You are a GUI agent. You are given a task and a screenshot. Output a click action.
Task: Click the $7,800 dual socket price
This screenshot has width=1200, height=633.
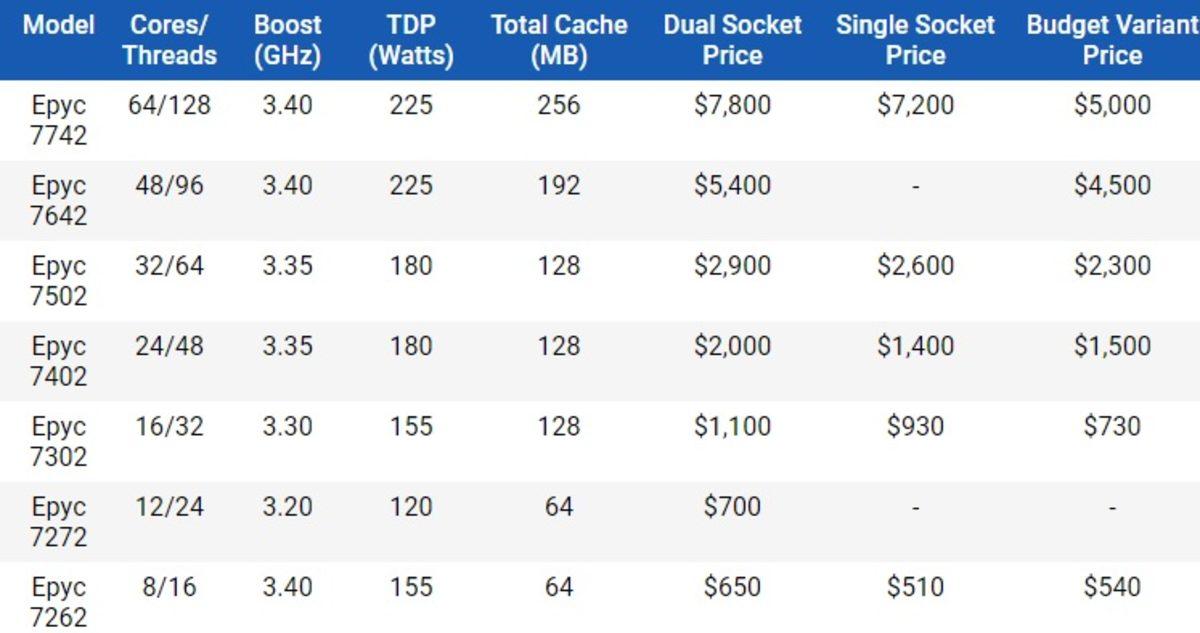[x=732, y=105]
